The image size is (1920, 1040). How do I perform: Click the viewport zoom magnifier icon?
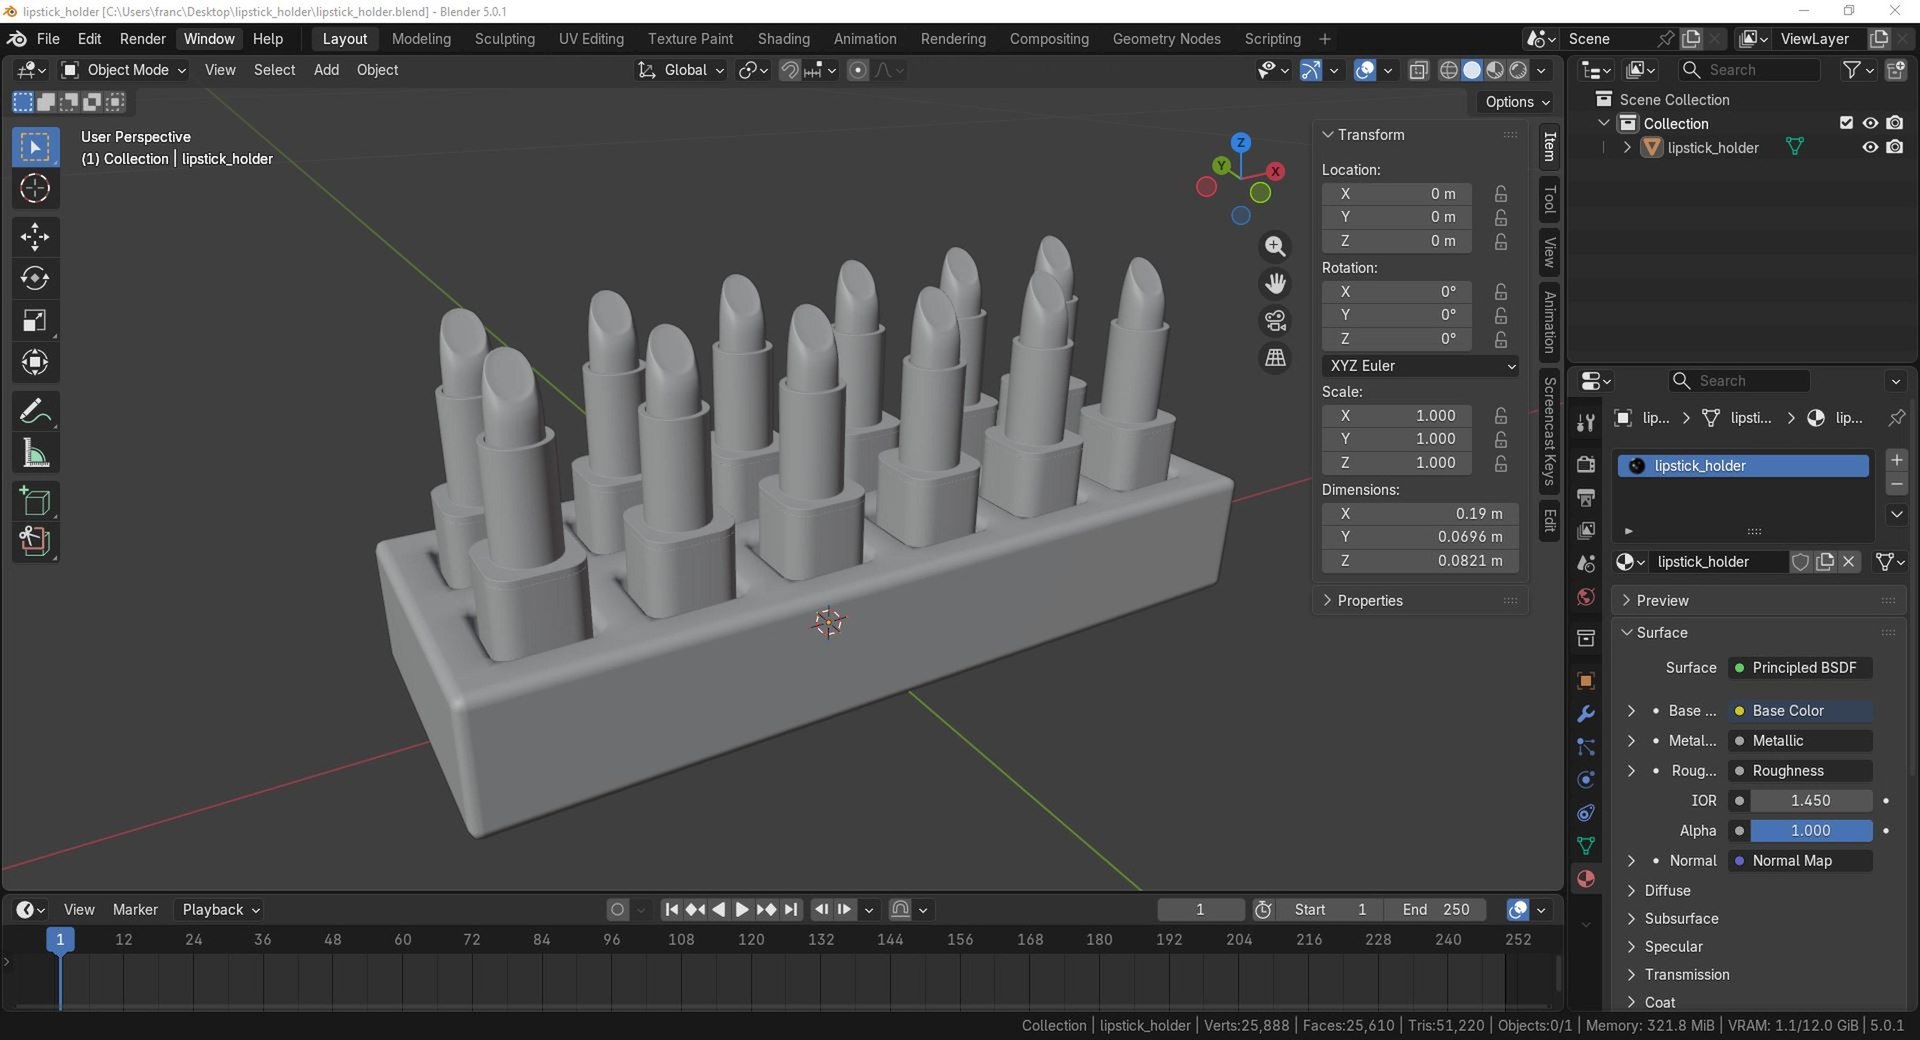tap(1275, 247)
